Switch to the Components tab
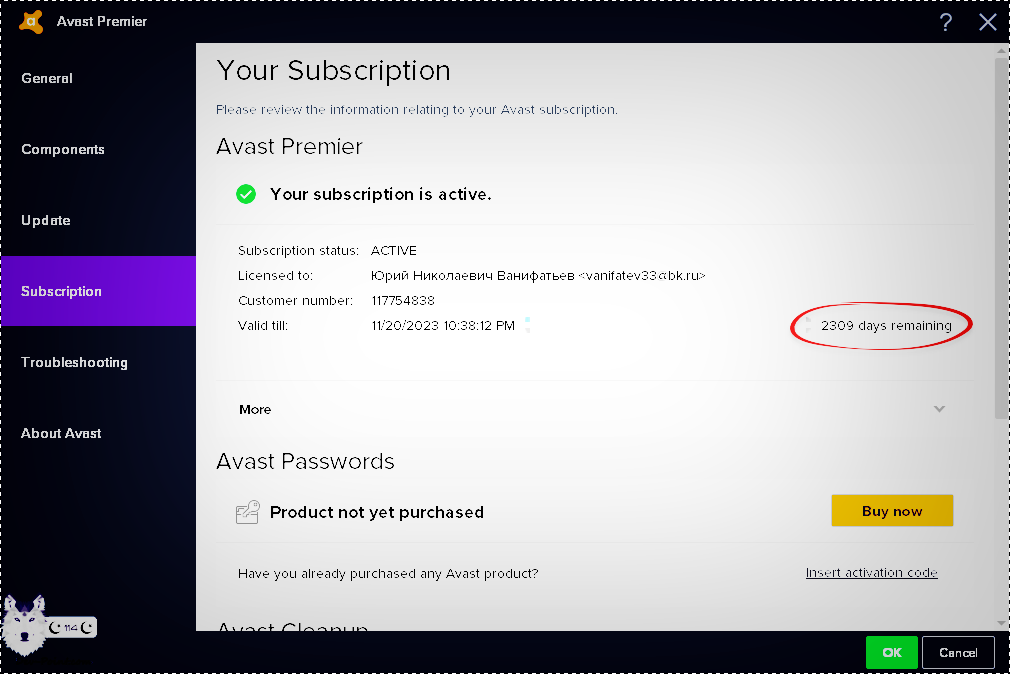1010x674 pixels. pos(63,149)
